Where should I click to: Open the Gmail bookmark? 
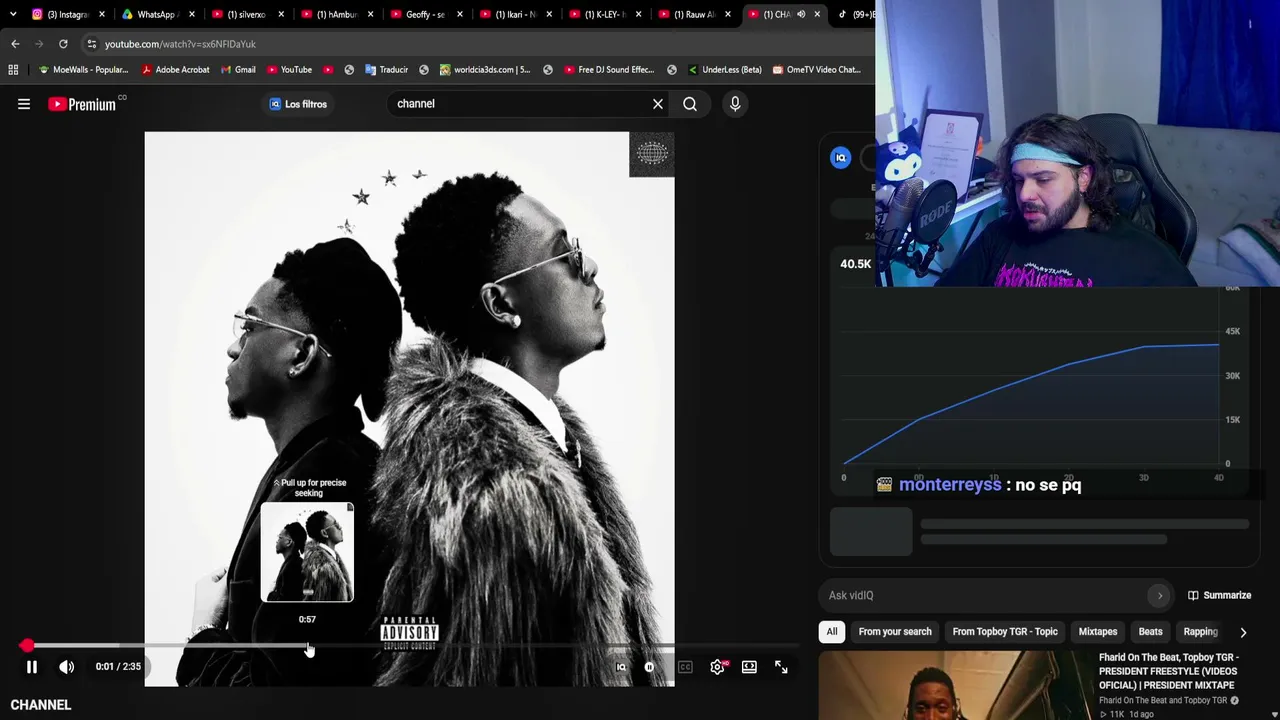pyautogui.click(x=238, y=70)
